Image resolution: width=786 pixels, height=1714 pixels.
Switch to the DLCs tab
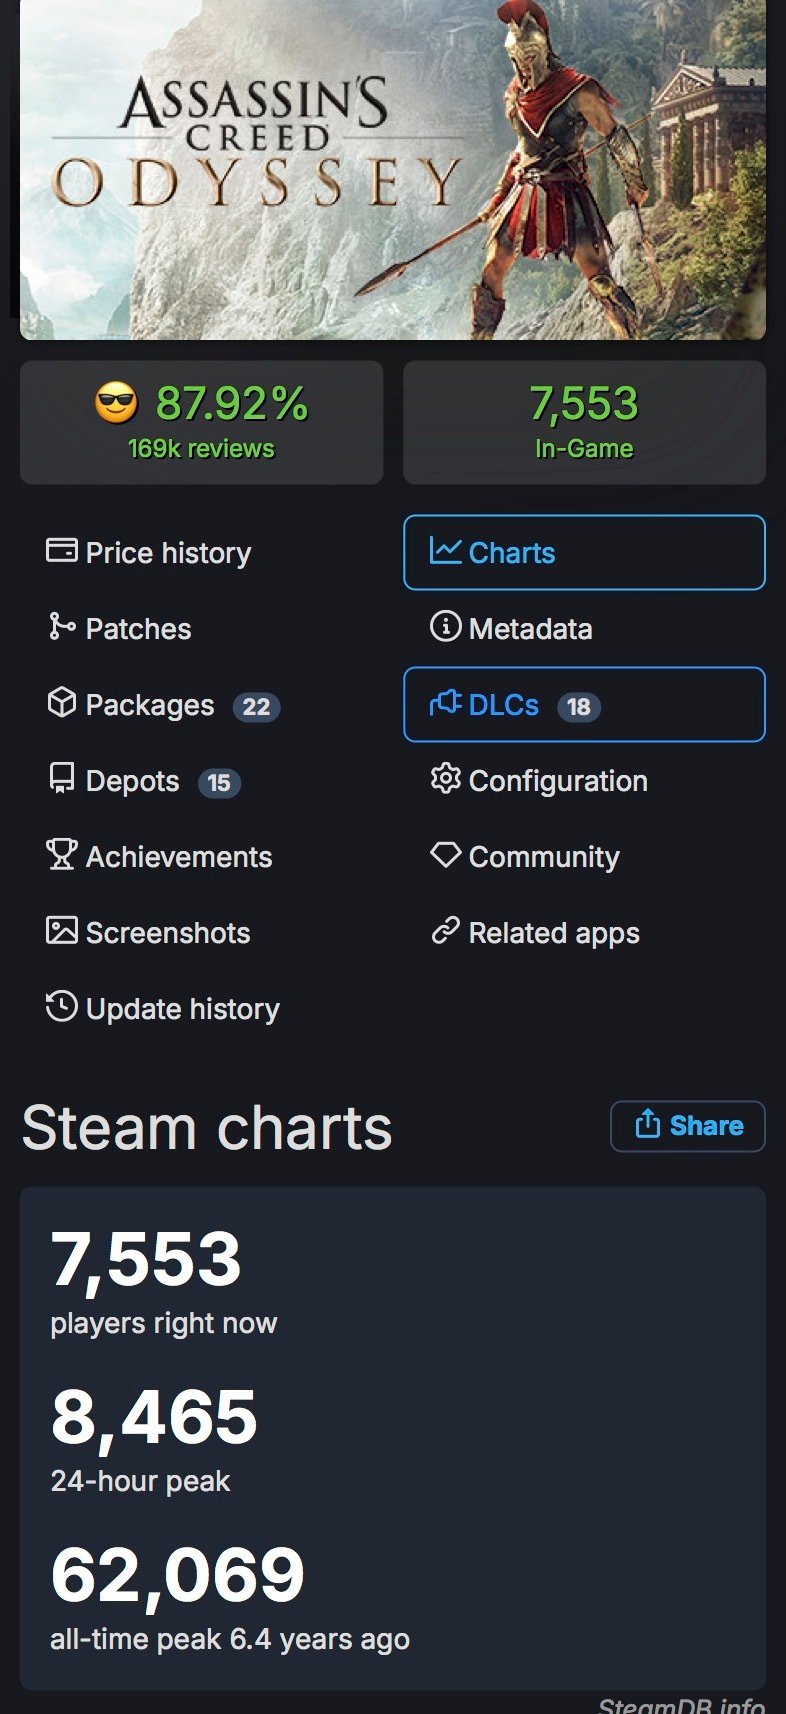pyautogui.click(x=584, y=704)
